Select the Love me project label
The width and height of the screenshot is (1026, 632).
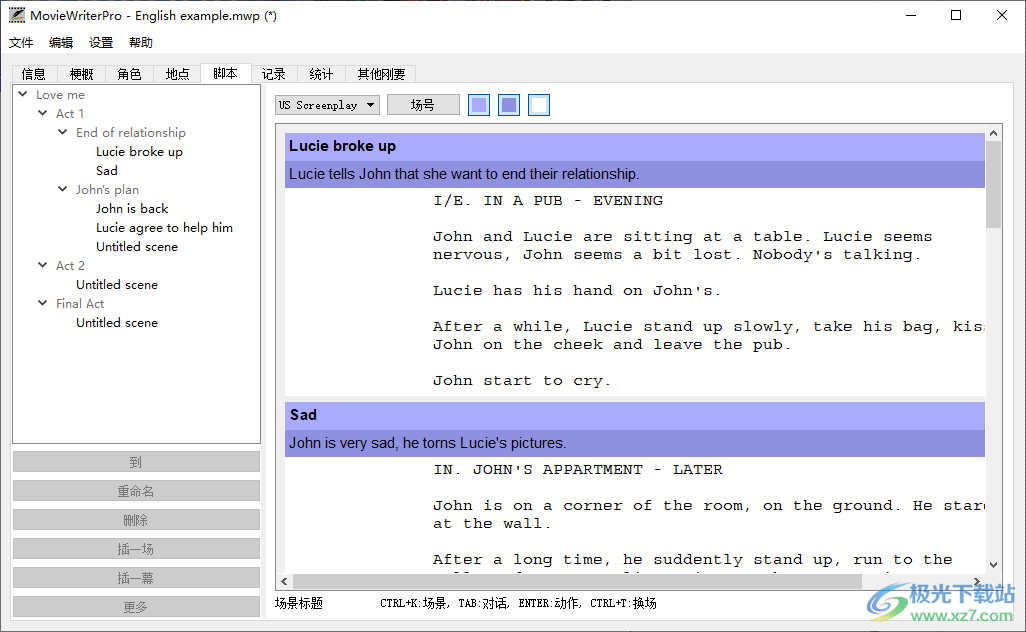click(x=60, y=94)
